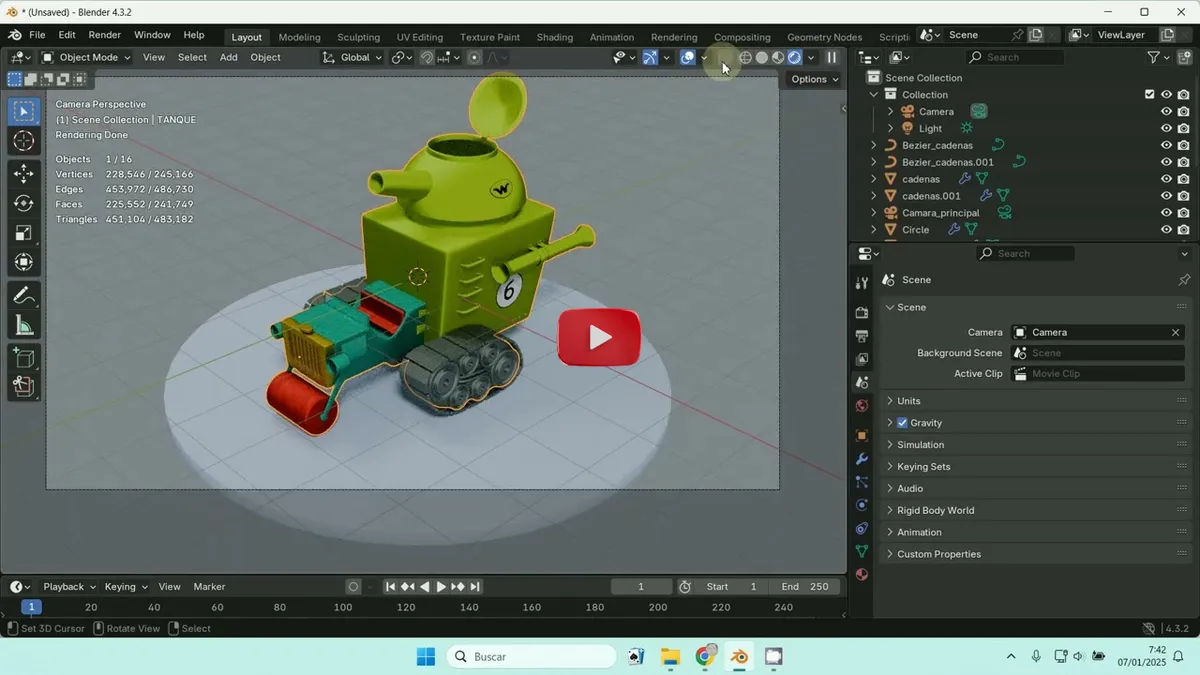The height and width of the screenshot is (675, 1200).
Task: Expand the Camara_principal tree item
Action: pyautogui.click(x=874, y=213)
